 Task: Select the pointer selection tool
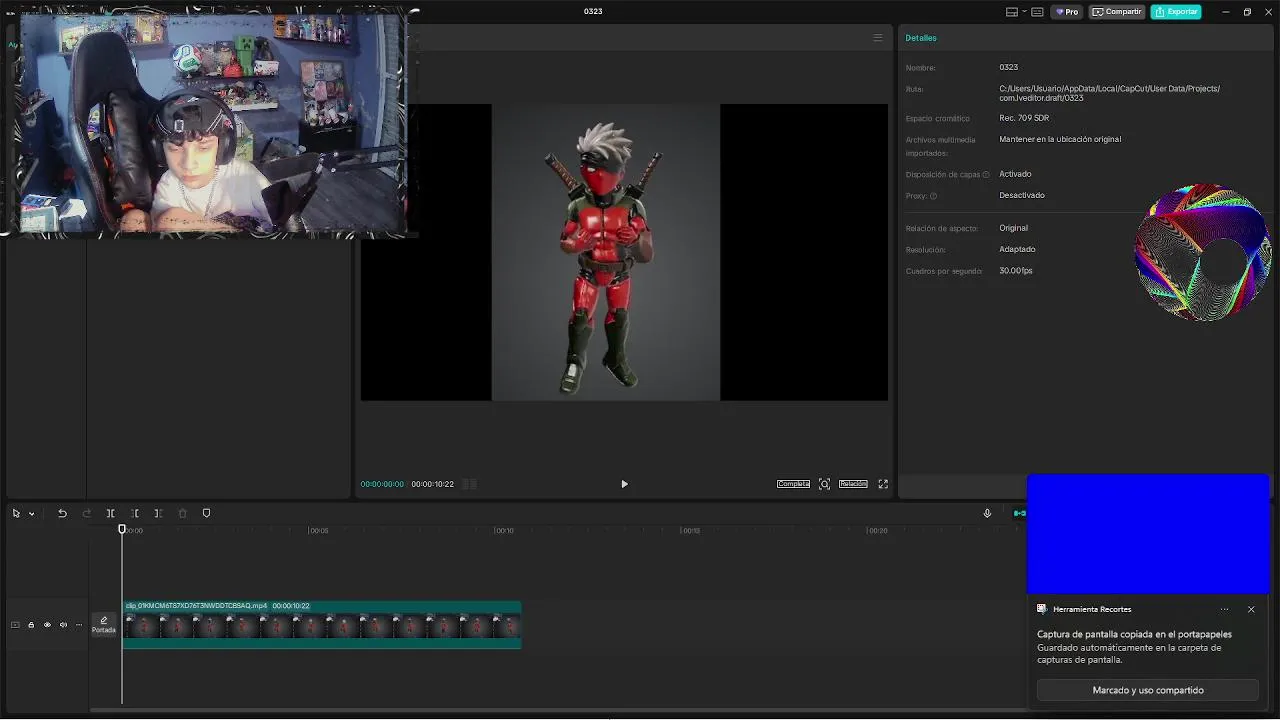point(16,513)
